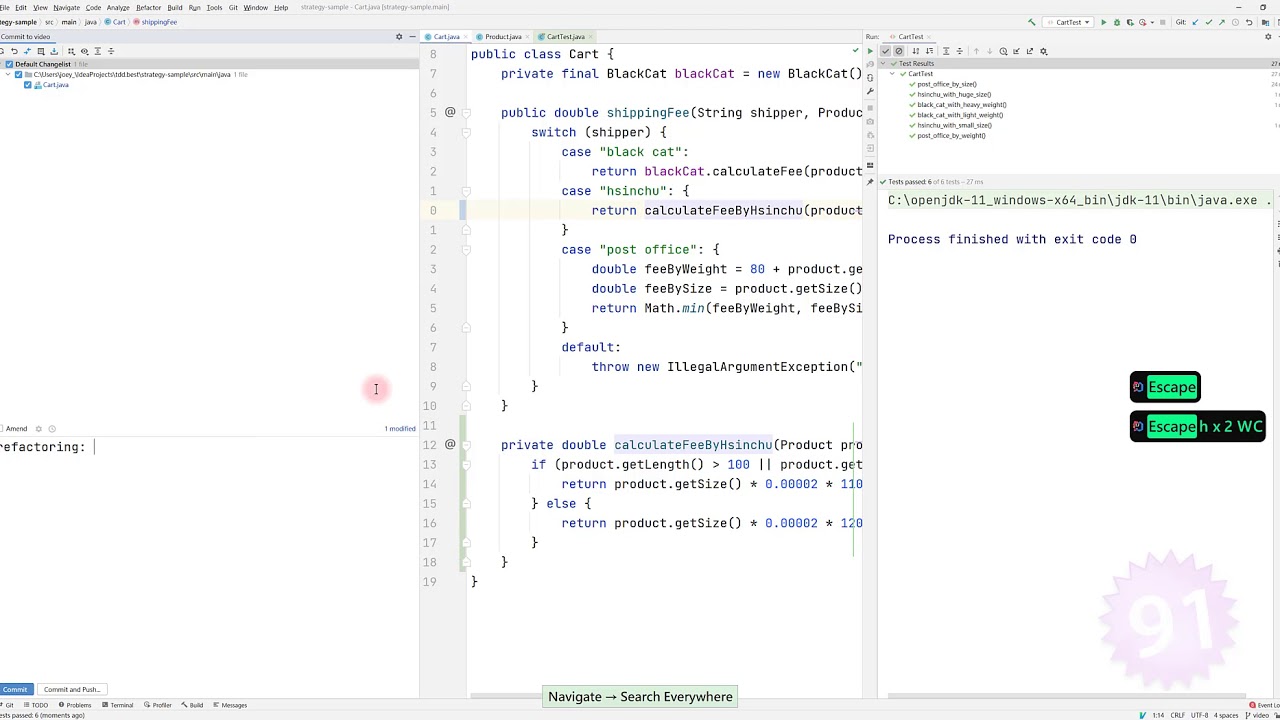Screen dimensions: 1280x720
Task: Open Problems tool window button
Action: [x=74, y=705]
